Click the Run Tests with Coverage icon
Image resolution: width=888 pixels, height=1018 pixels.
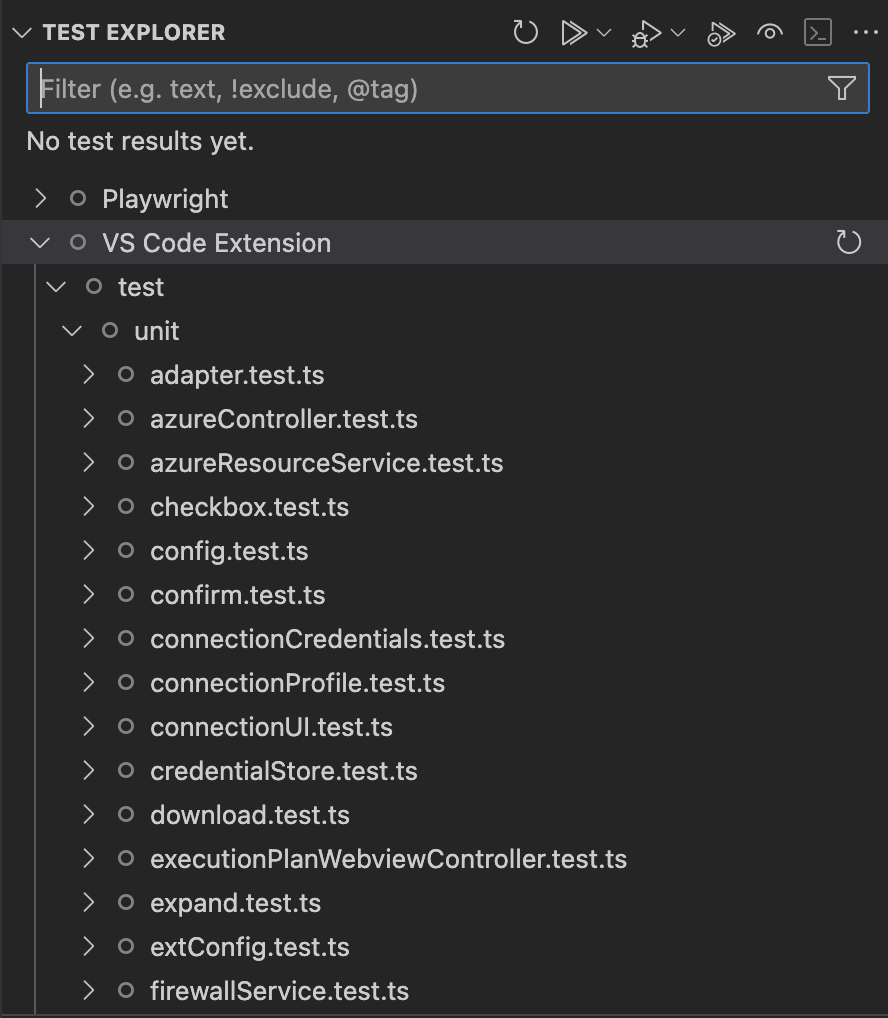click(720, 34)
